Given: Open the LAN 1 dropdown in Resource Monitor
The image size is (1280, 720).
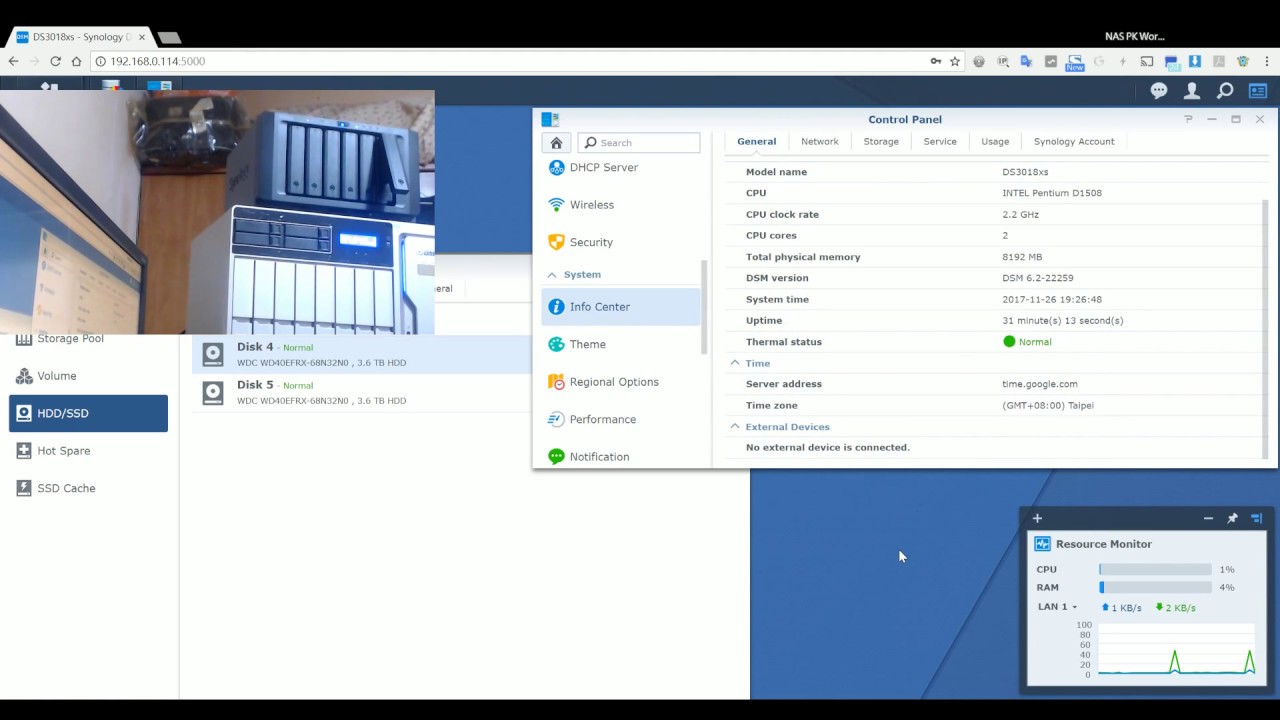Looking at the screenshot, I should [x=1058, y=607].
